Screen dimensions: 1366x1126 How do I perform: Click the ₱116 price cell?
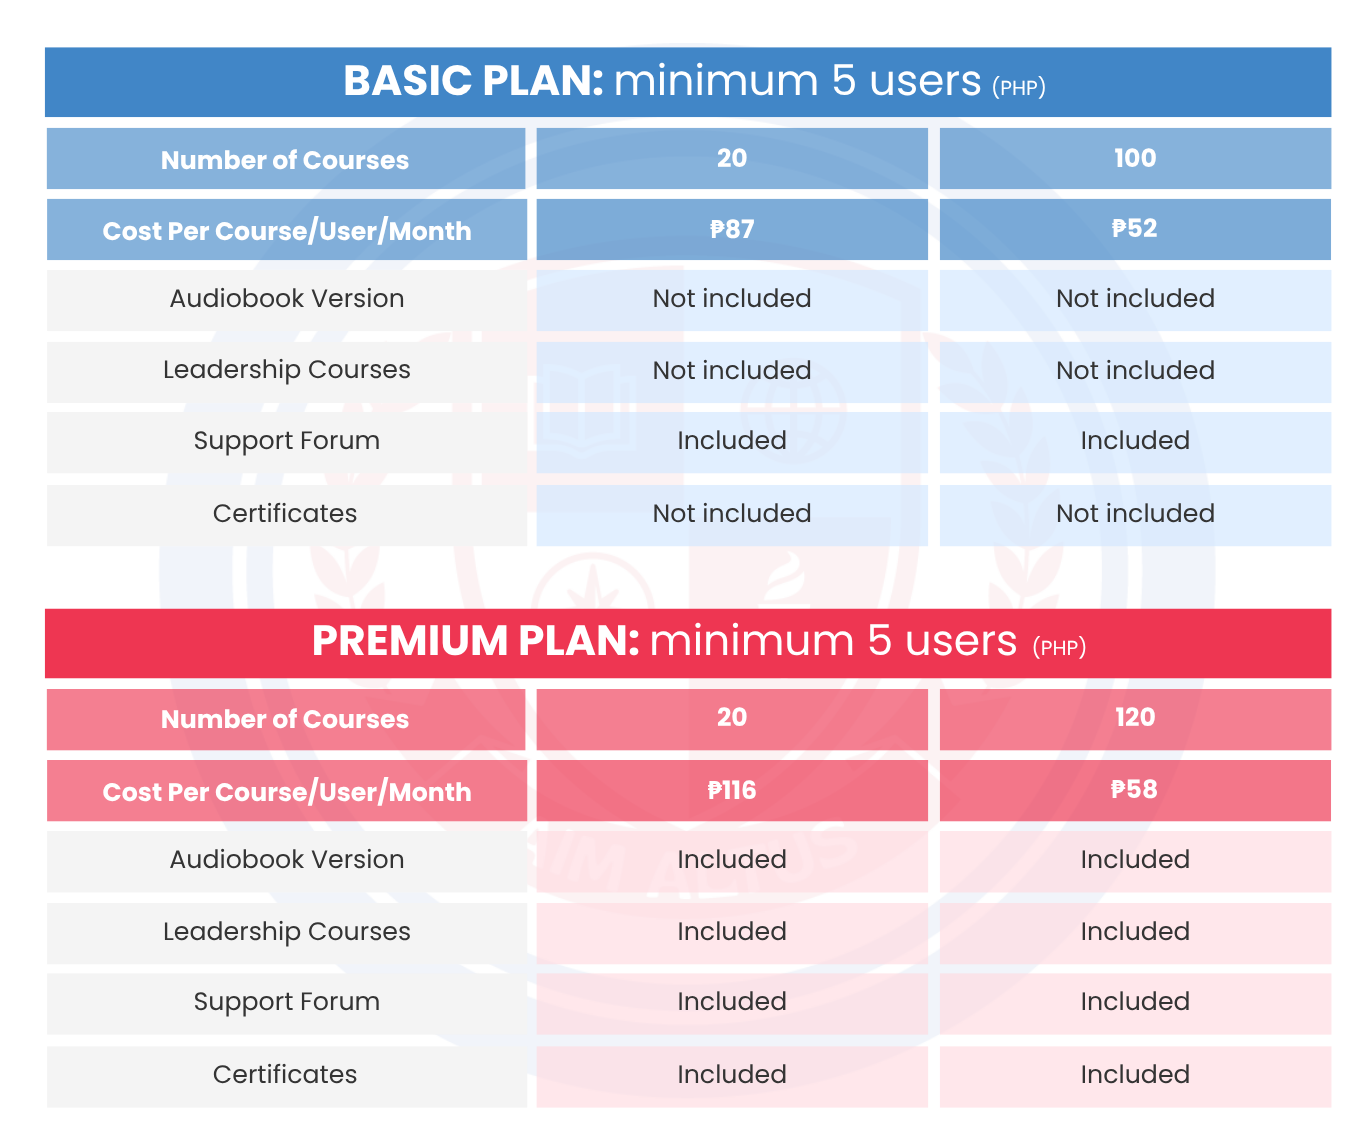[732, 790]
